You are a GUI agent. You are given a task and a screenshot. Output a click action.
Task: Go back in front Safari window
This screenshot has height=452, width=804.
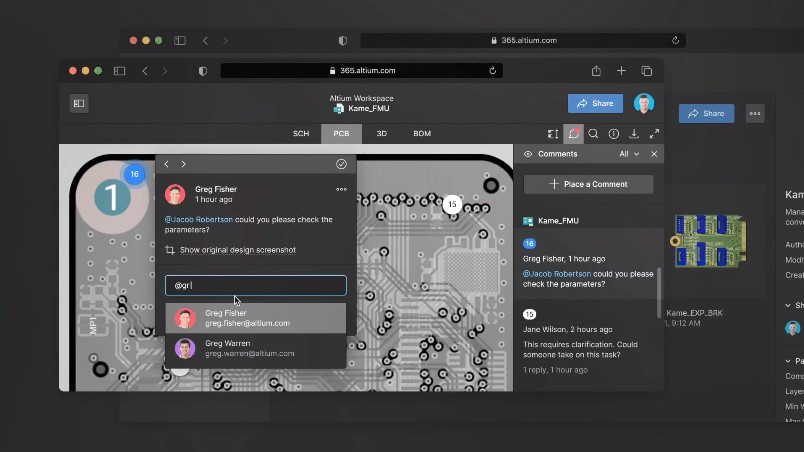click(x=145, y=71)
